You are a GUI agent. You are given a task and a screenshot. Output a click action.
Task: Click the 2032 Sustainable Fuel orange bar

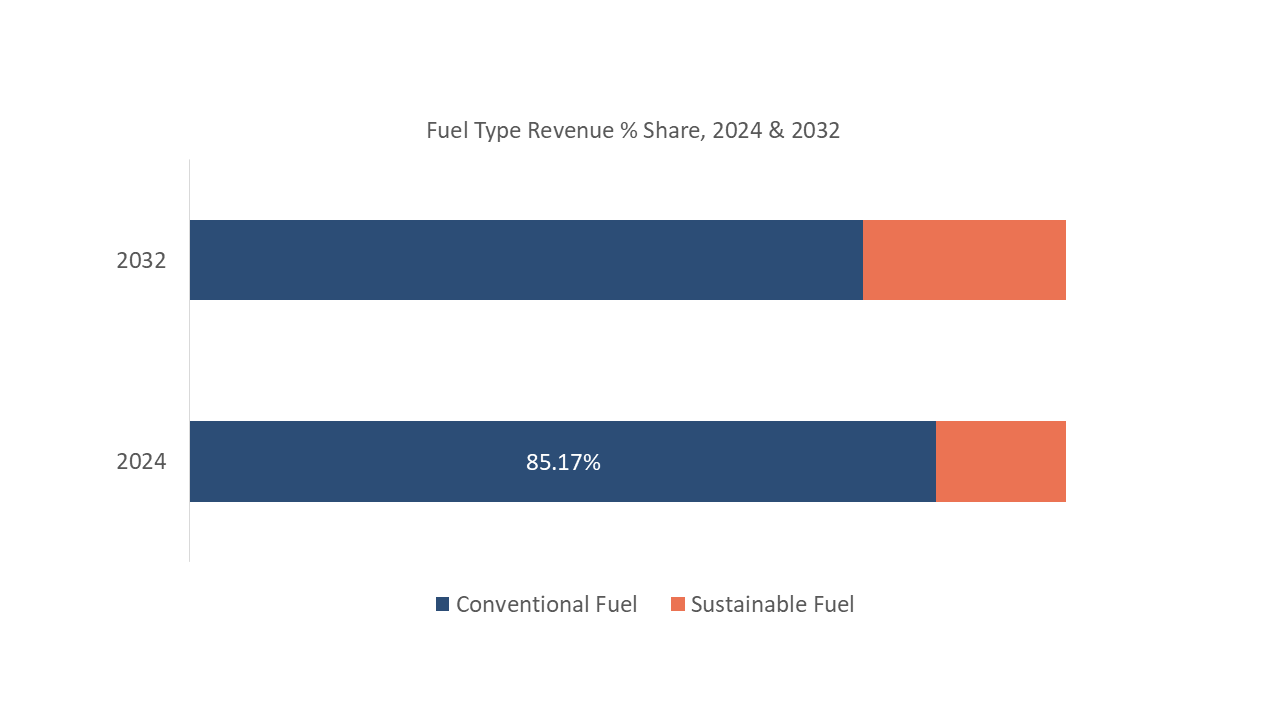tap(964, 260)
